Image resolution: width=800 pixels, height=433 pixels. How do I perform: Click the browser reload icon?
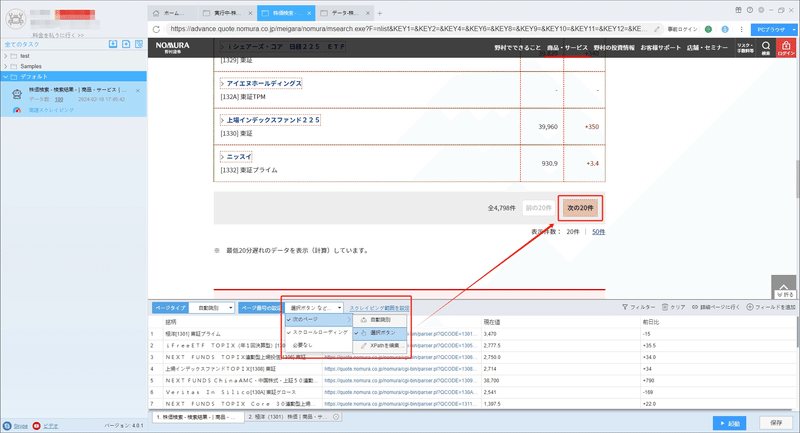156,30
